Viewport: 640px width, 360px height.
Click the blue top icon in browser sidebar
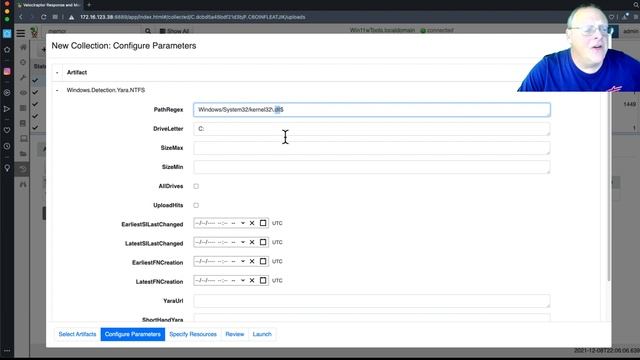pyautogui.click(x=7, y=33)
